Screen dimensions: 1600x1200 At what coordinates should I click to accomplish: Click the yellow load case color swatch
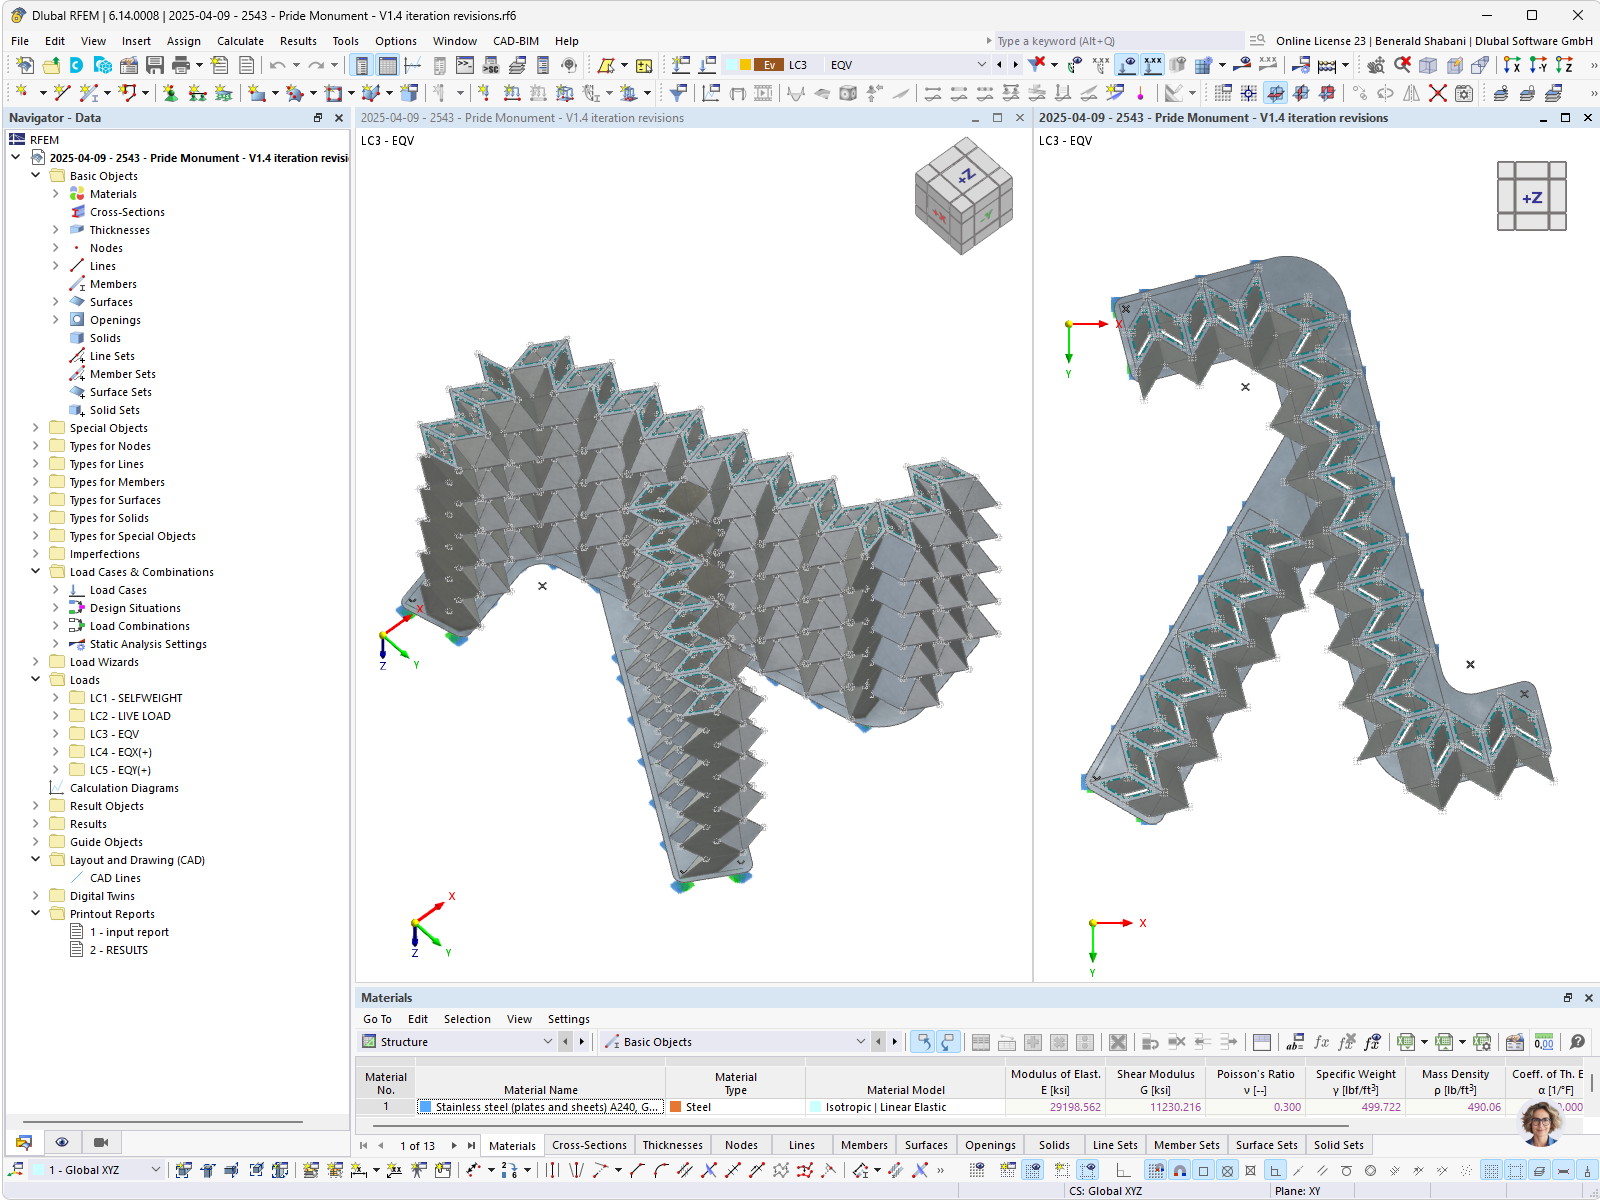pos(745,65)
